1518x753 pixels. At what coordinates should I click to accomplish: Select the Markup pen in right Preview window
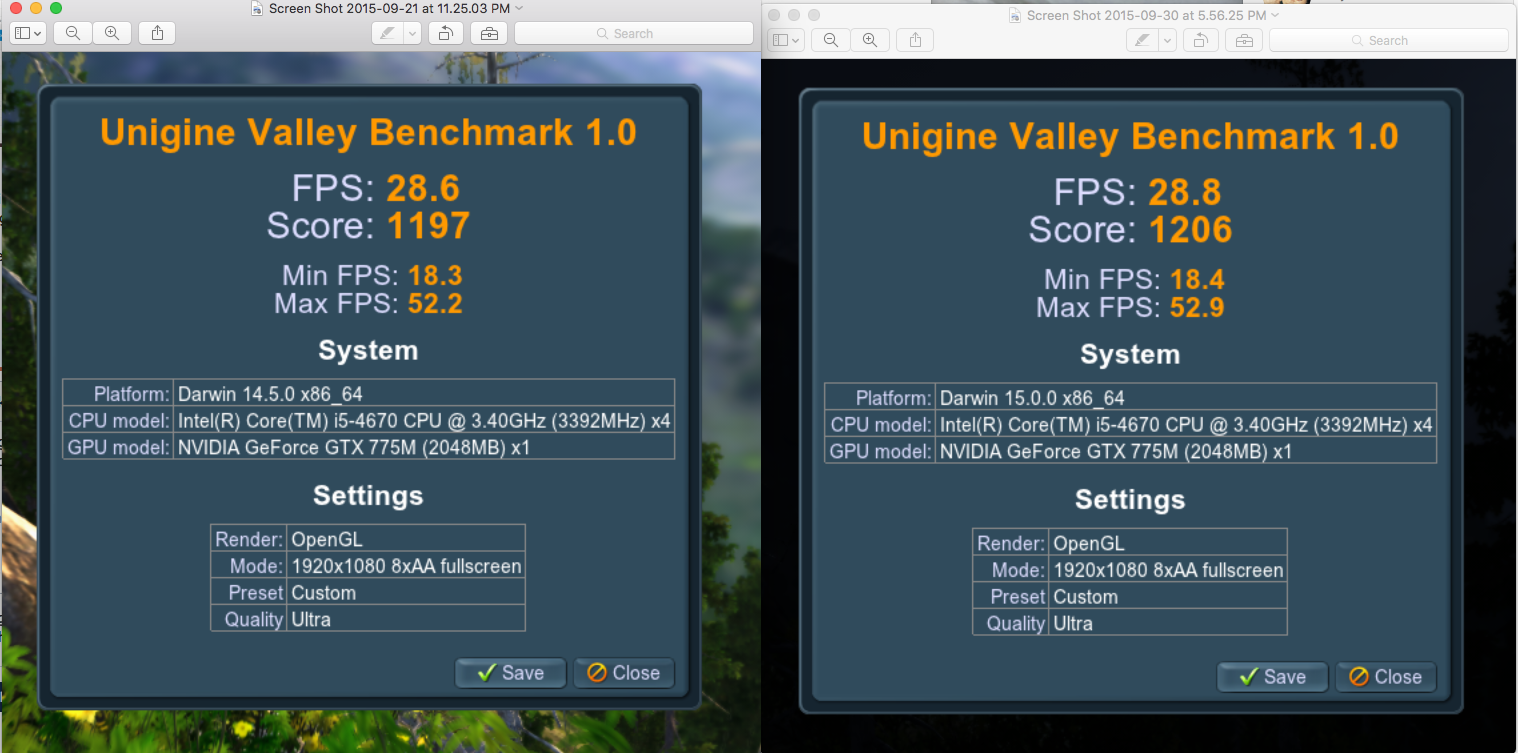[x=1142, y=40]
